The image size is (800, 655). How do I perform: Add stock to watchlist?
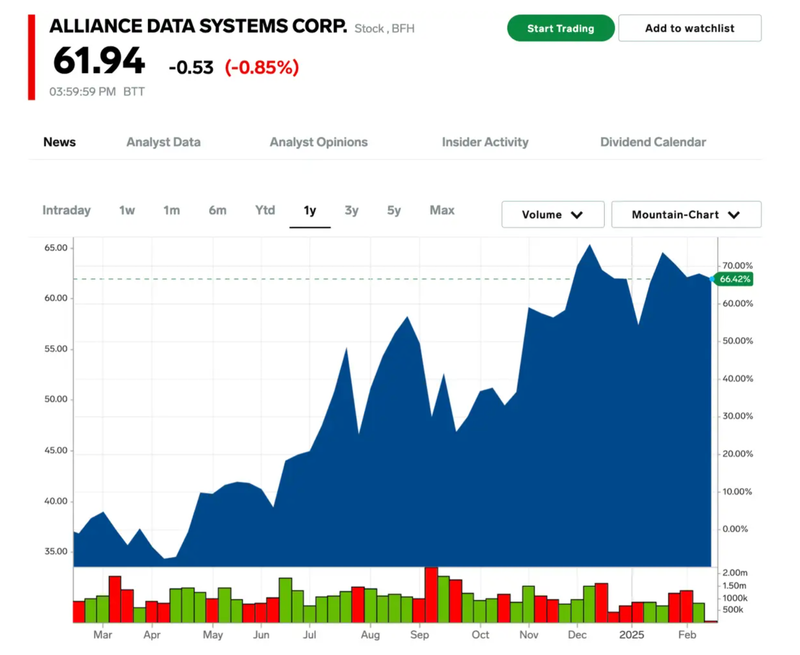point(689,28)
